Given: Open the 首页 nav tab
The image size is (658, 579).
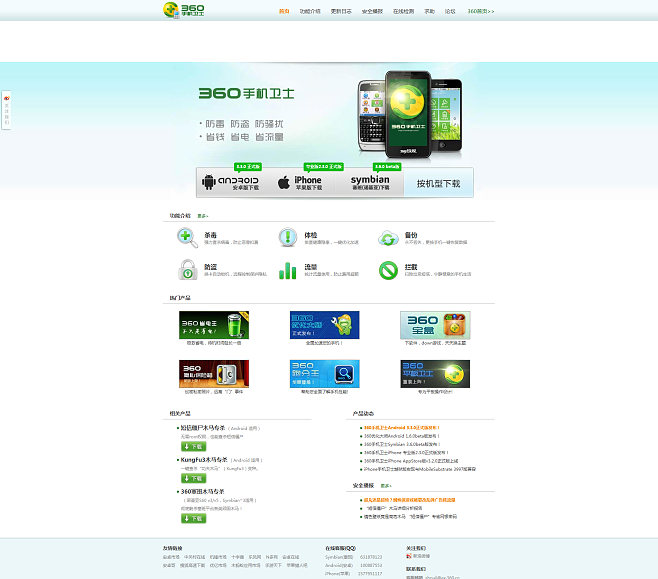Looking at the screenshot, I should (284, 11).
